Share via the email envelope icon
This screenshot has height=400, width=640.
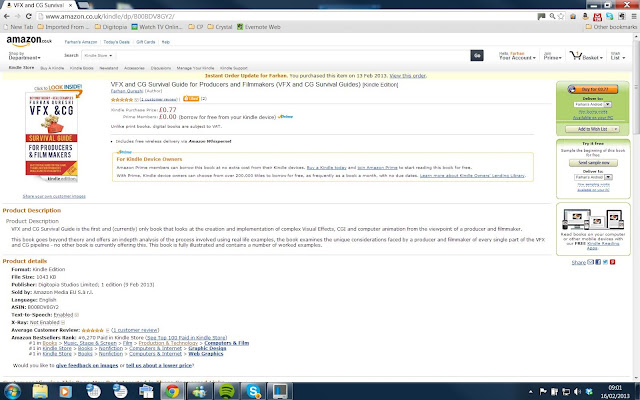click(x=590, y=262)
